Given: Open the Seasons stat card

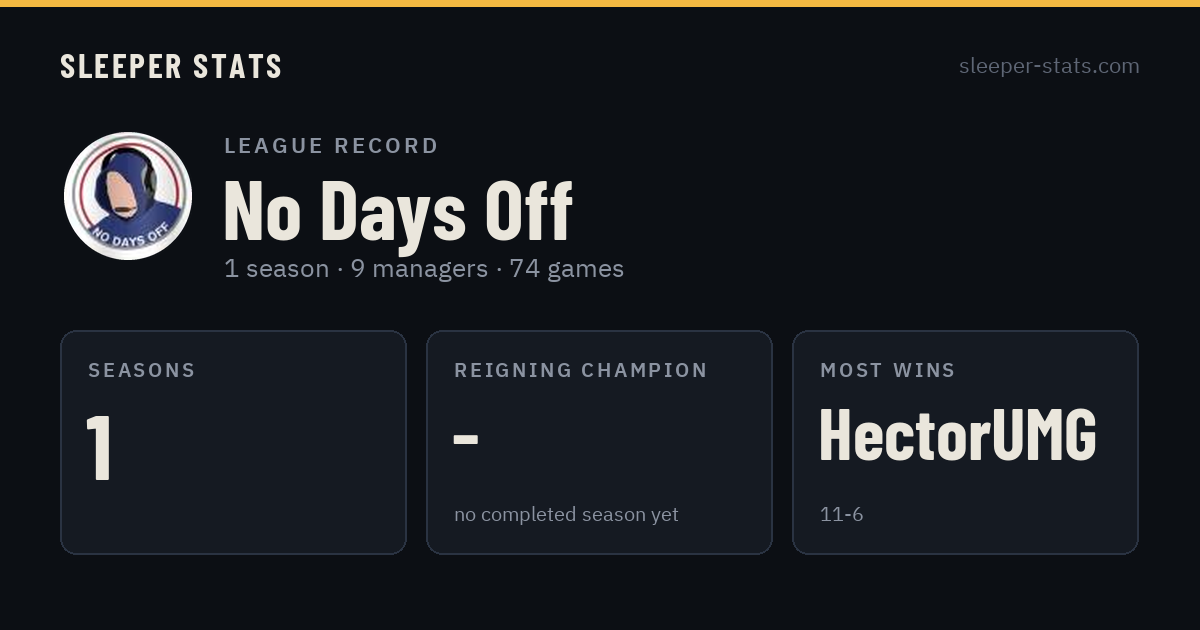Looking at the screenshot, I should [233, 442].
